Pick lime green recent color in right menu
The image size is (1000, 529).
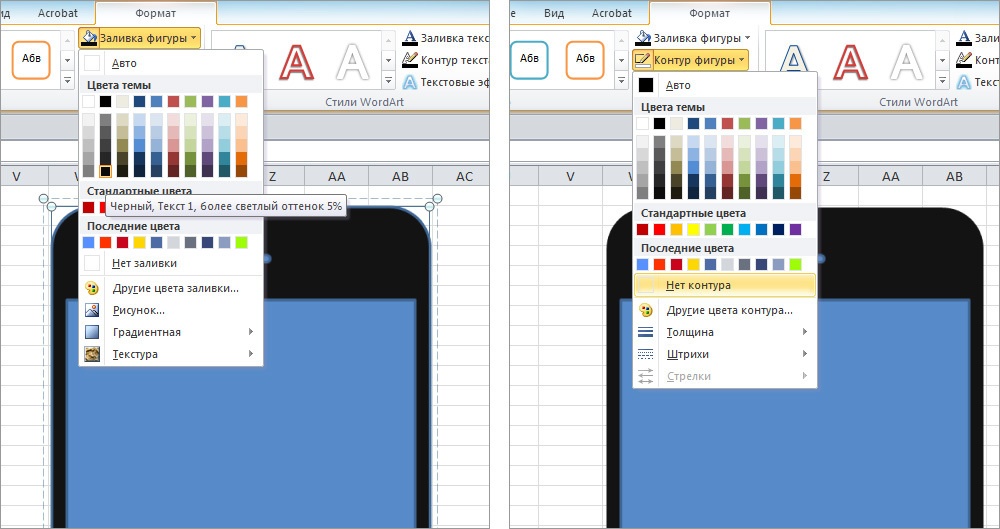pyautogui.click(x=795, y=264)
